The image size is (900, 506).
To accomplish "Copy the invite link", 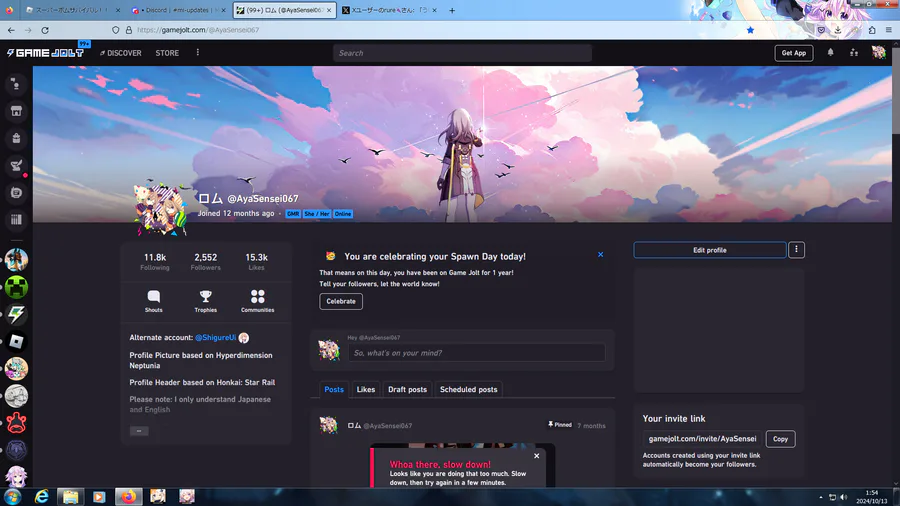I will [x=780, y=439].
